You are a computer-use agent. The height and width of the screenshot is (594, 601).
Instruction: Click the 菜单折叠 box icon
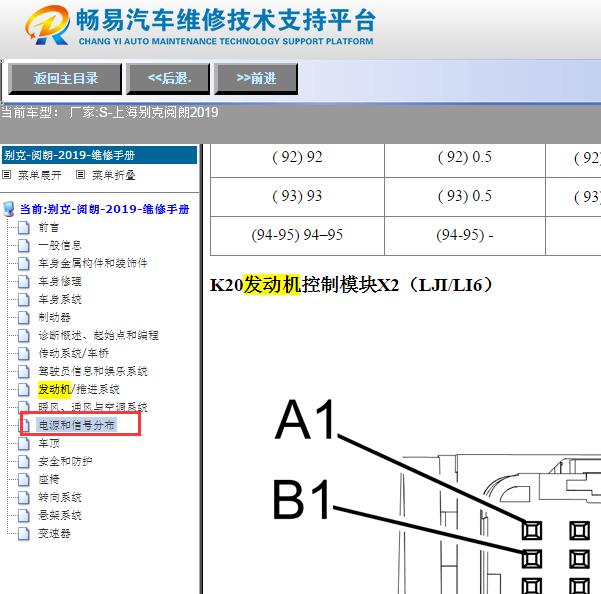(x=80, y=175)
